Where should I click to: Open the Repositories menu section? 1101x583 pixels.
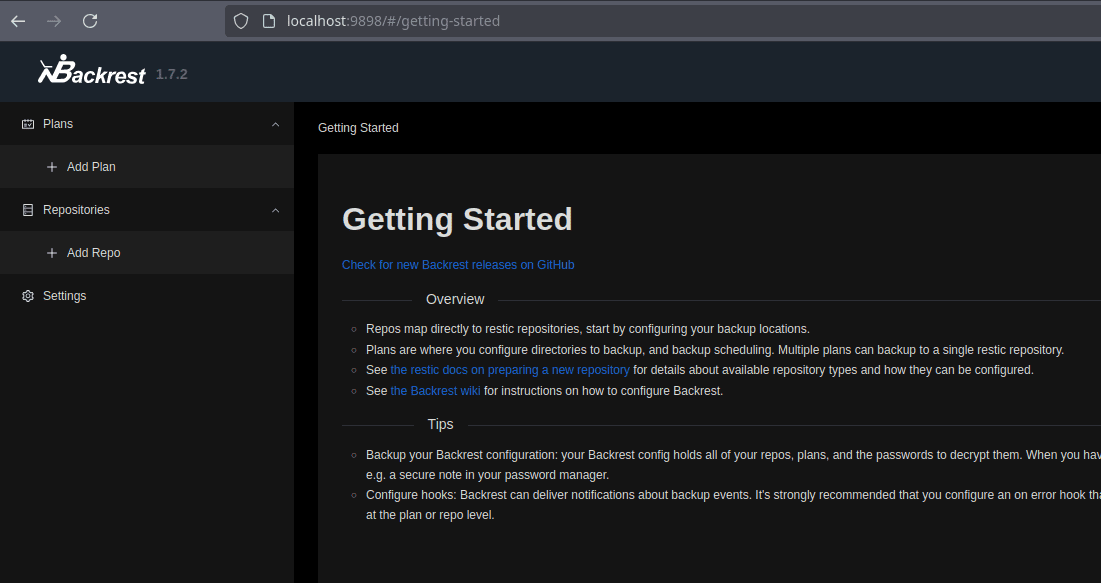(76, 210)
